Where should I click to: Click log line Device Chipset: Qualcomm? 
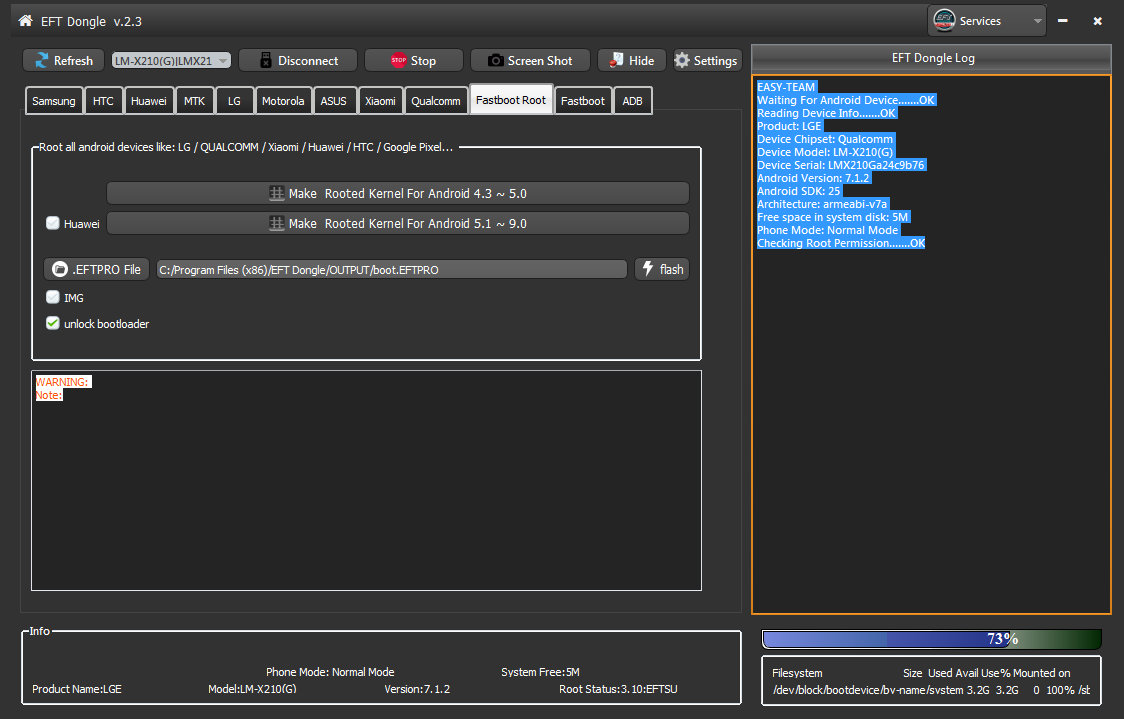coord(825,139)
